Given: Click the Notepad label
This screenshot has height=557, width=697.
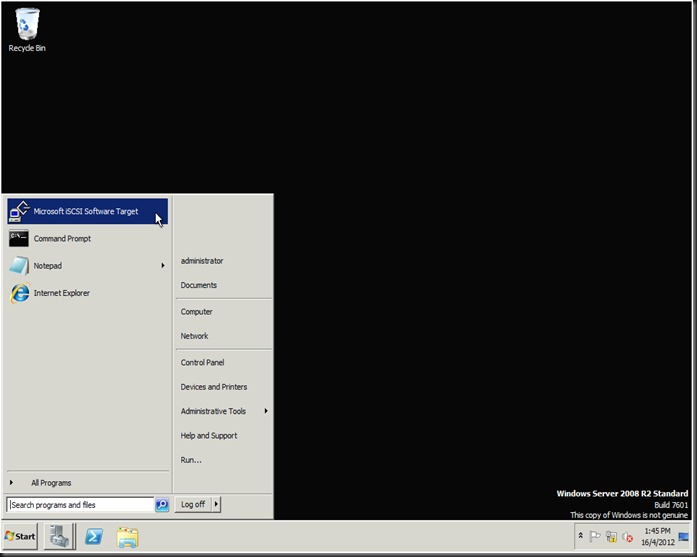Looking at the screenshot, I should coord(48,266).
